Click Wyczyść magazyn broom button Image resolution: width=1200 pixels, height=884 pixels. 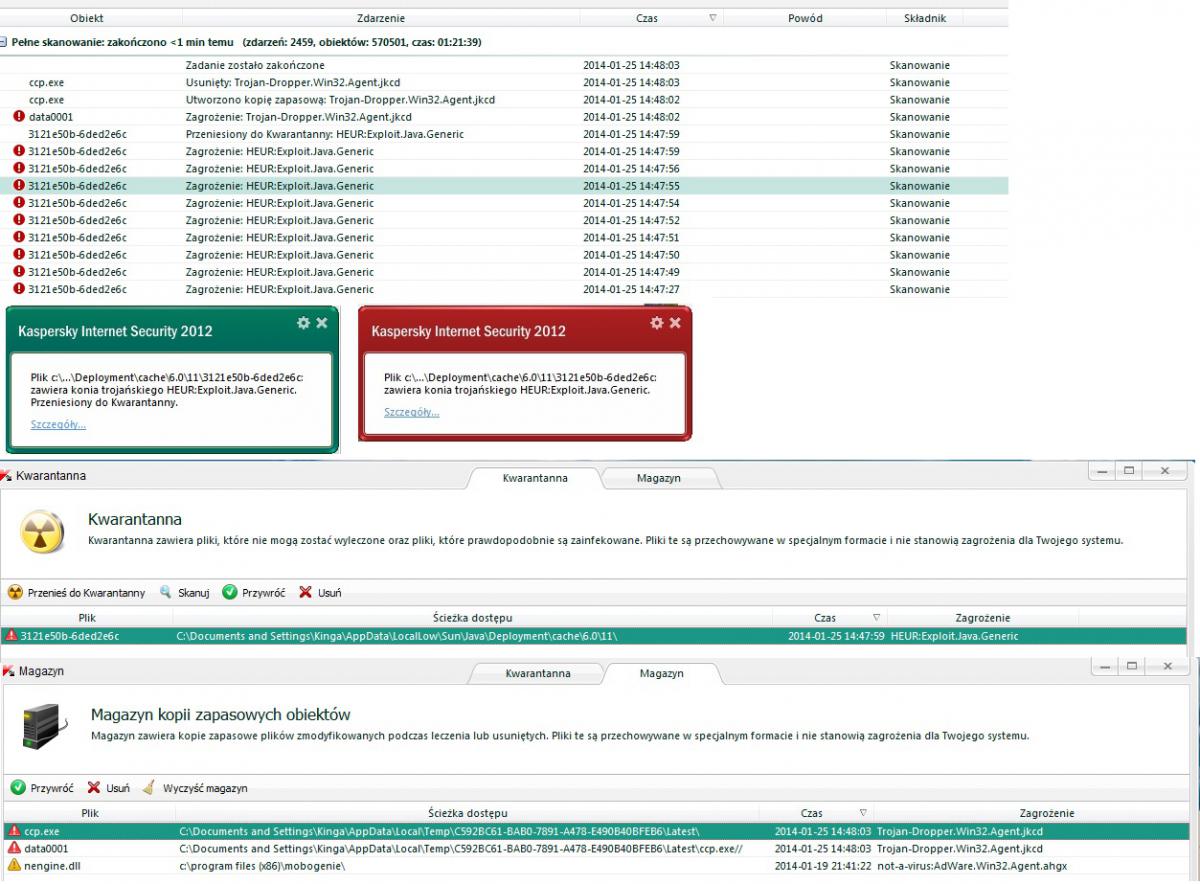[195, 788]
